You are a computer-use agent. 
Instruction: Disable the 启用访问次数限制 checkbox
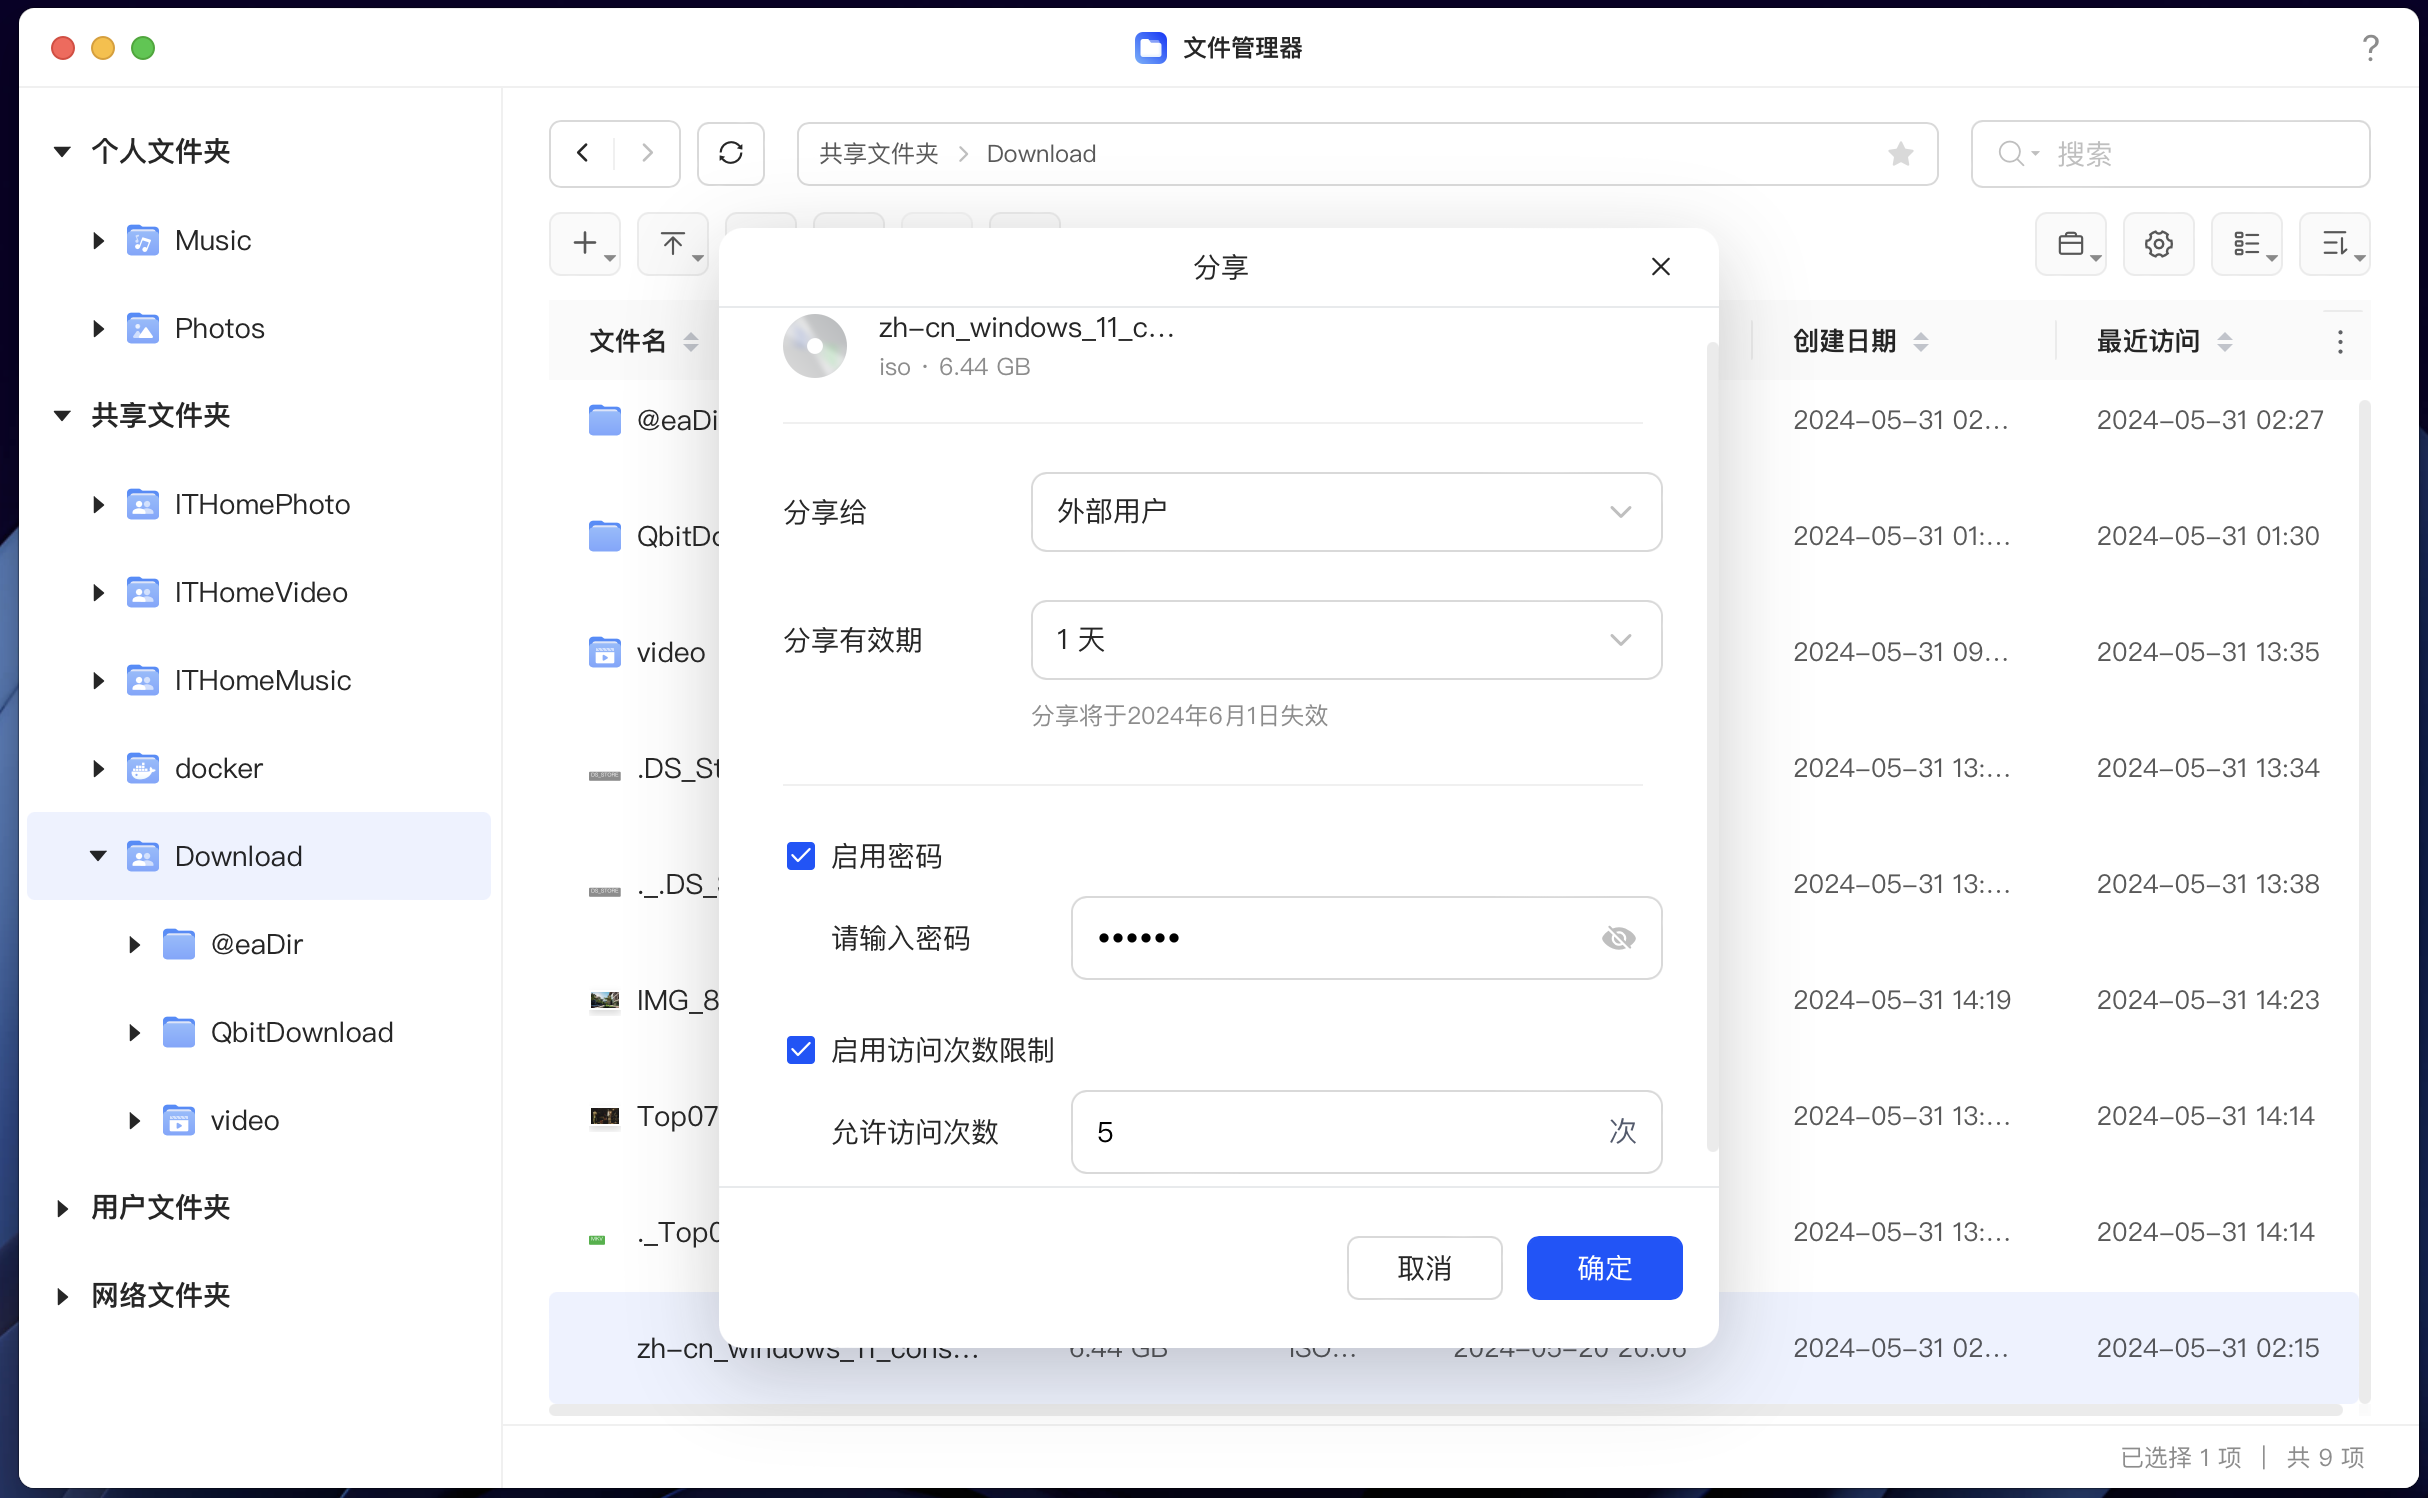click(801, 1050)
